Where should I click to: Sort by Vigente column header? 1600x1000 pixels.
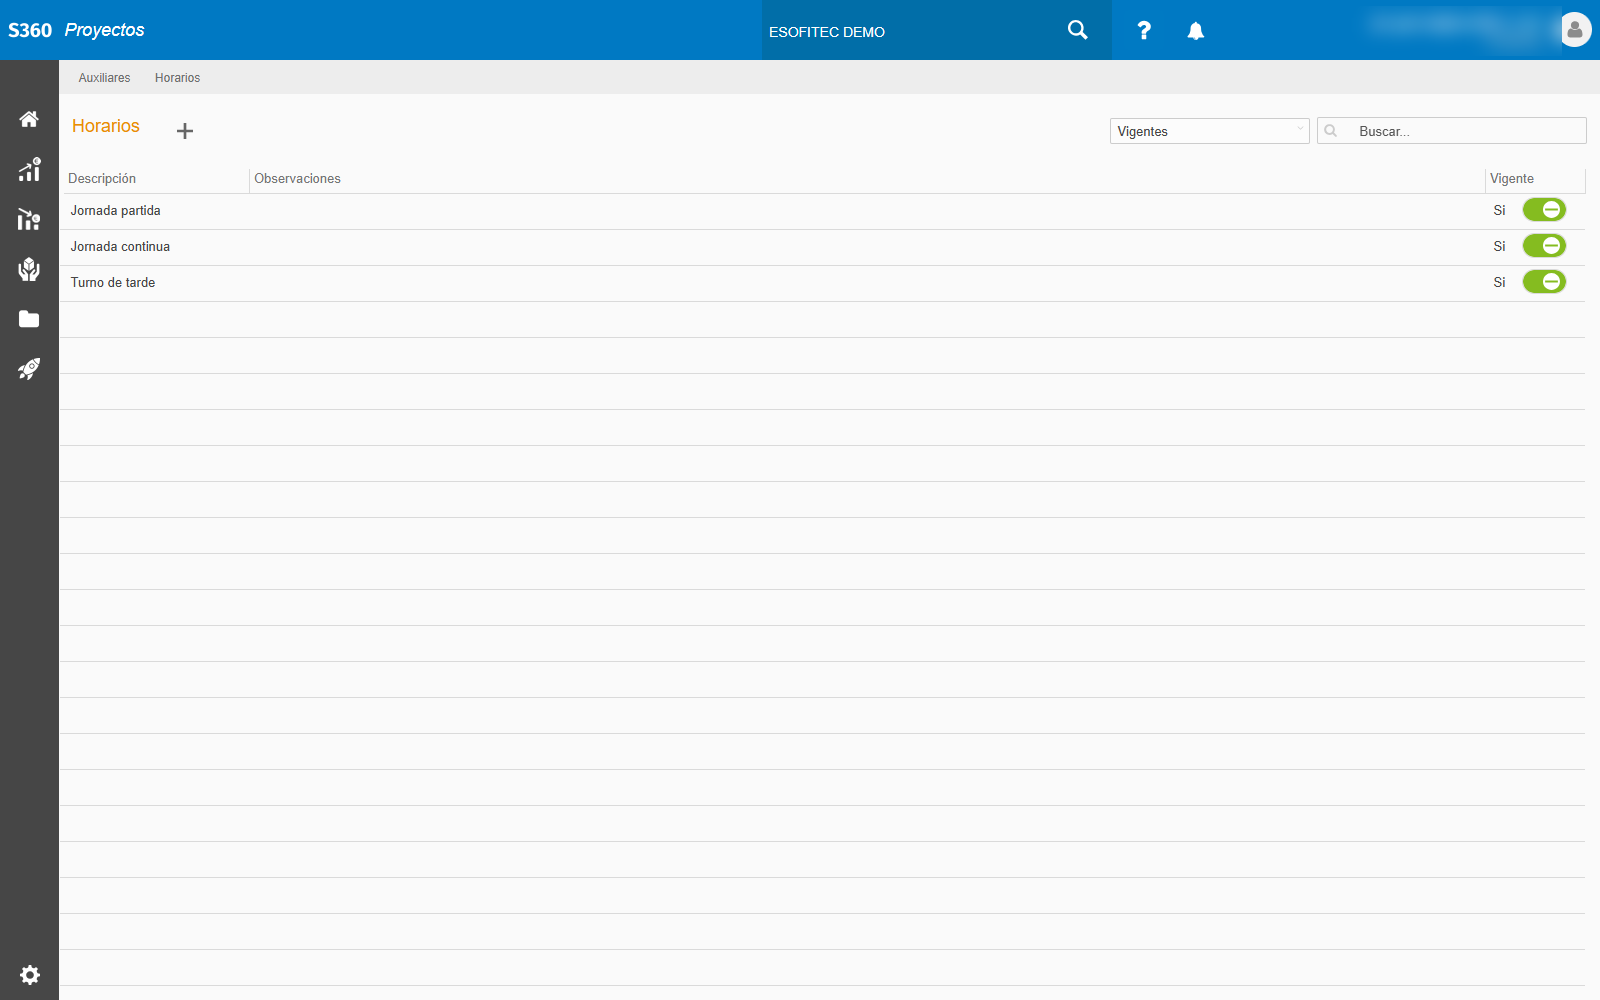(x=1511, y=179)
